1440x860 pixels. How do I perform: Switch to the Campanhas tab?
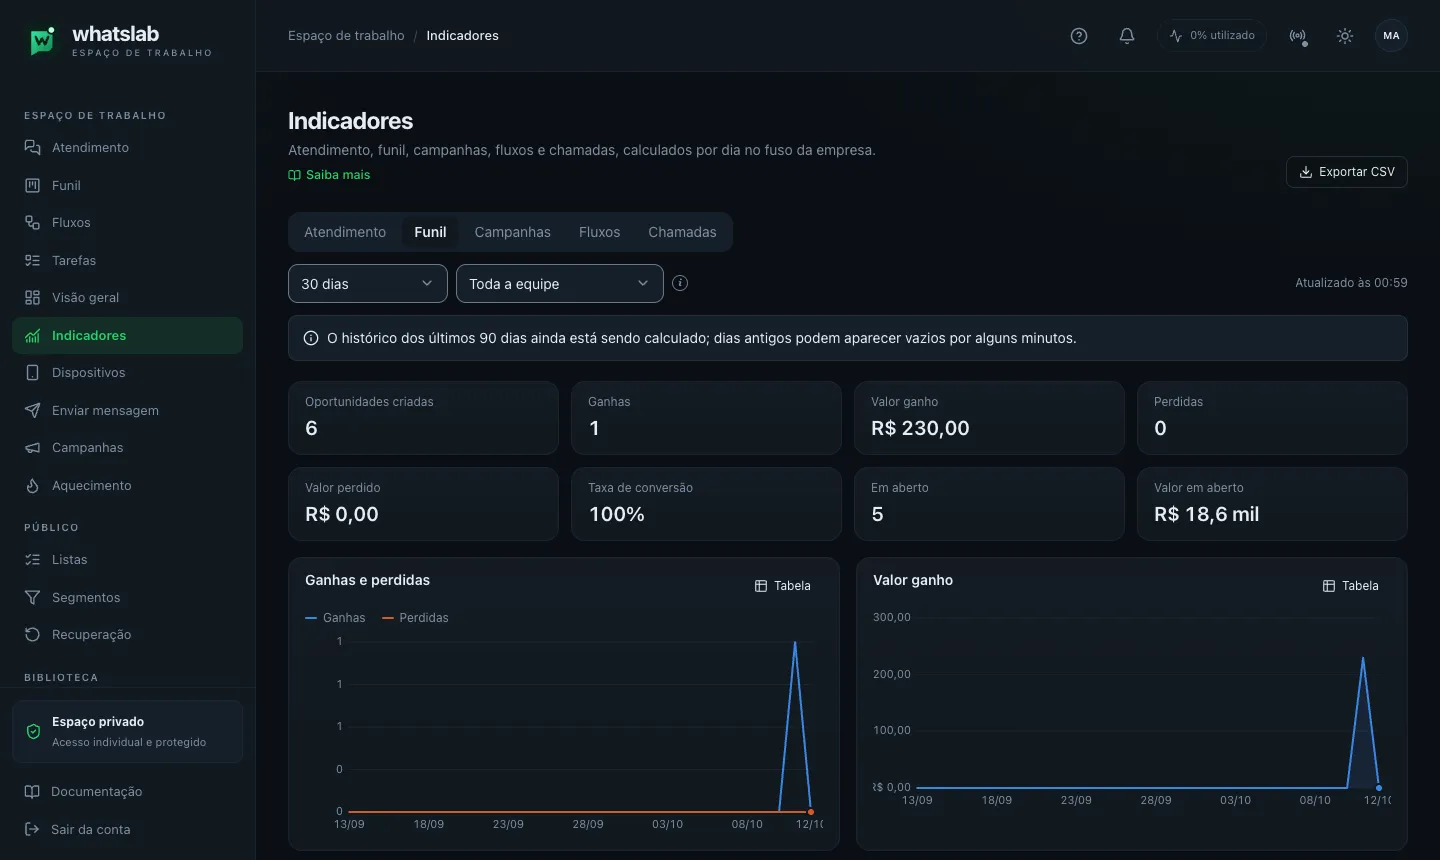(x=512, y=232)
